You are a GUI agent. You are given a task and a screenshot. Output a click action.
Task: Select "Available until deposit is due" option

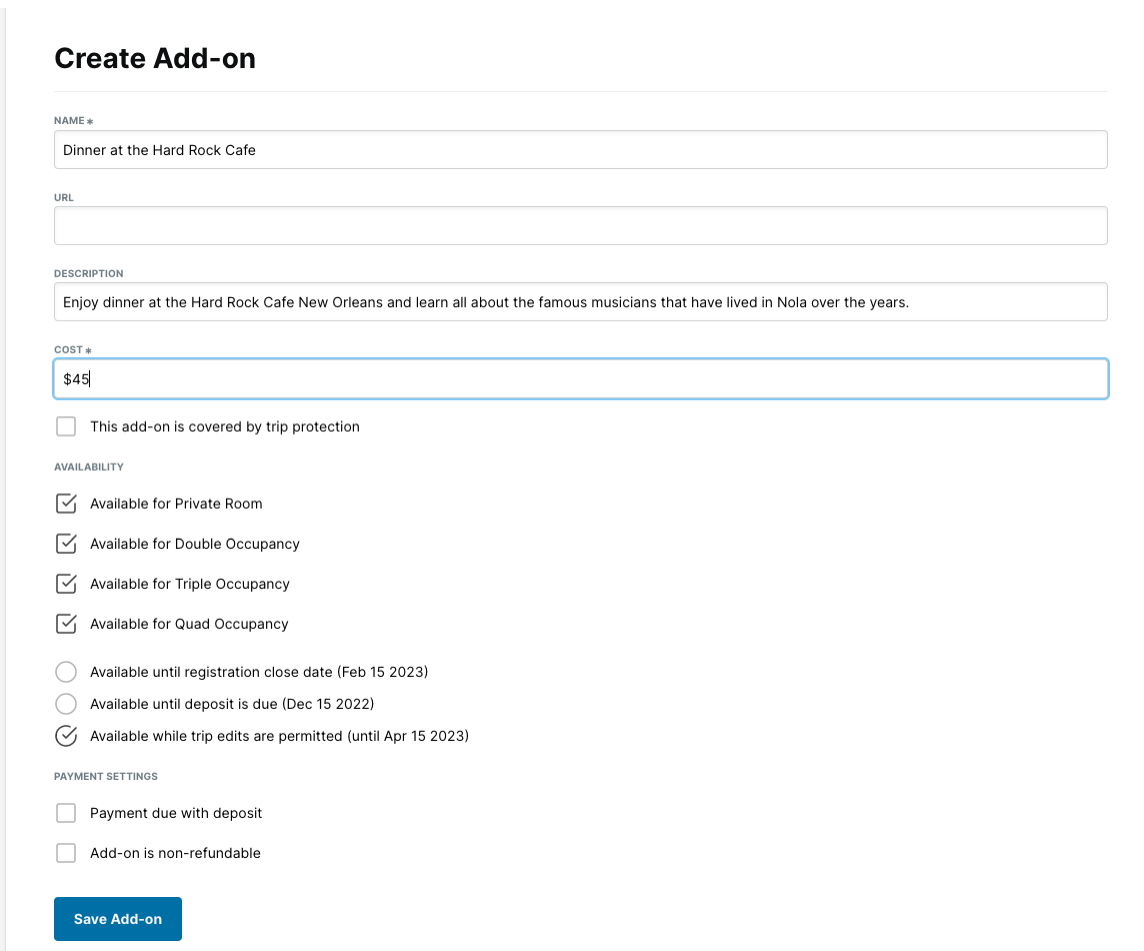(x=66, y=704)
